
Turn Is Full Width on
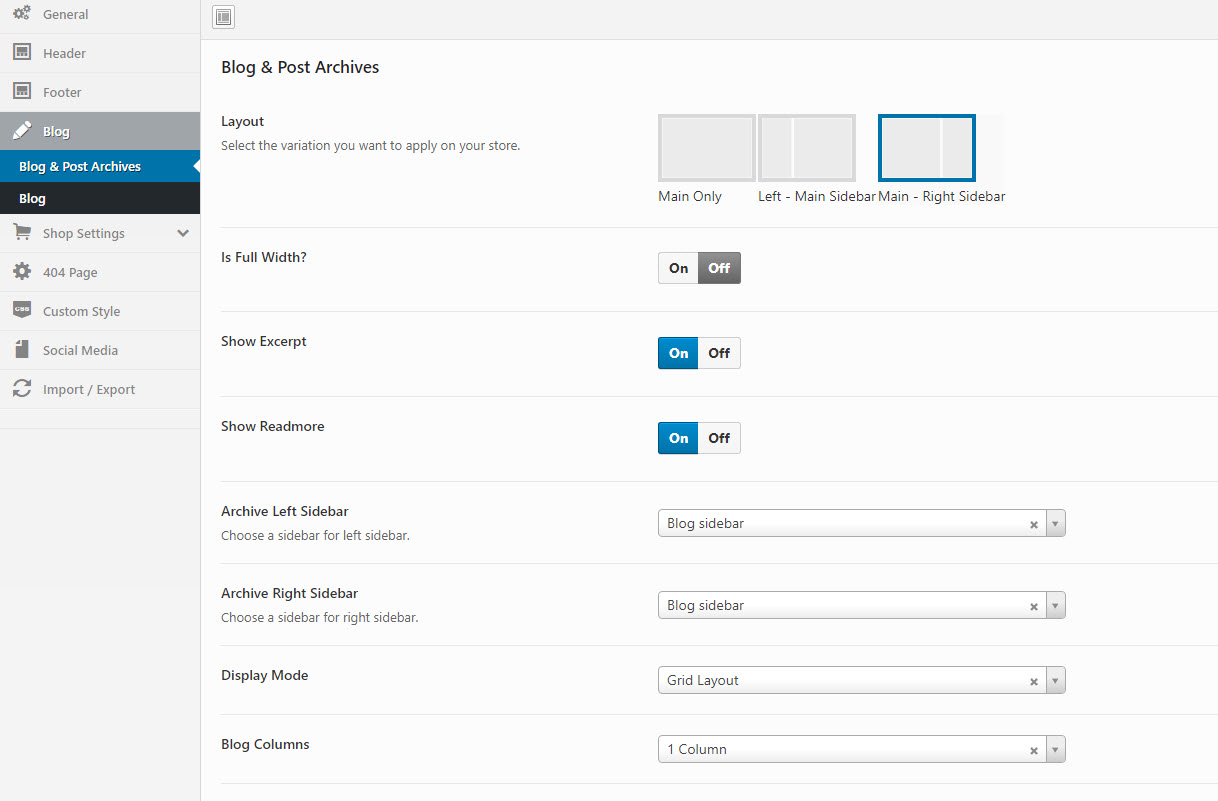coord(679,268)
